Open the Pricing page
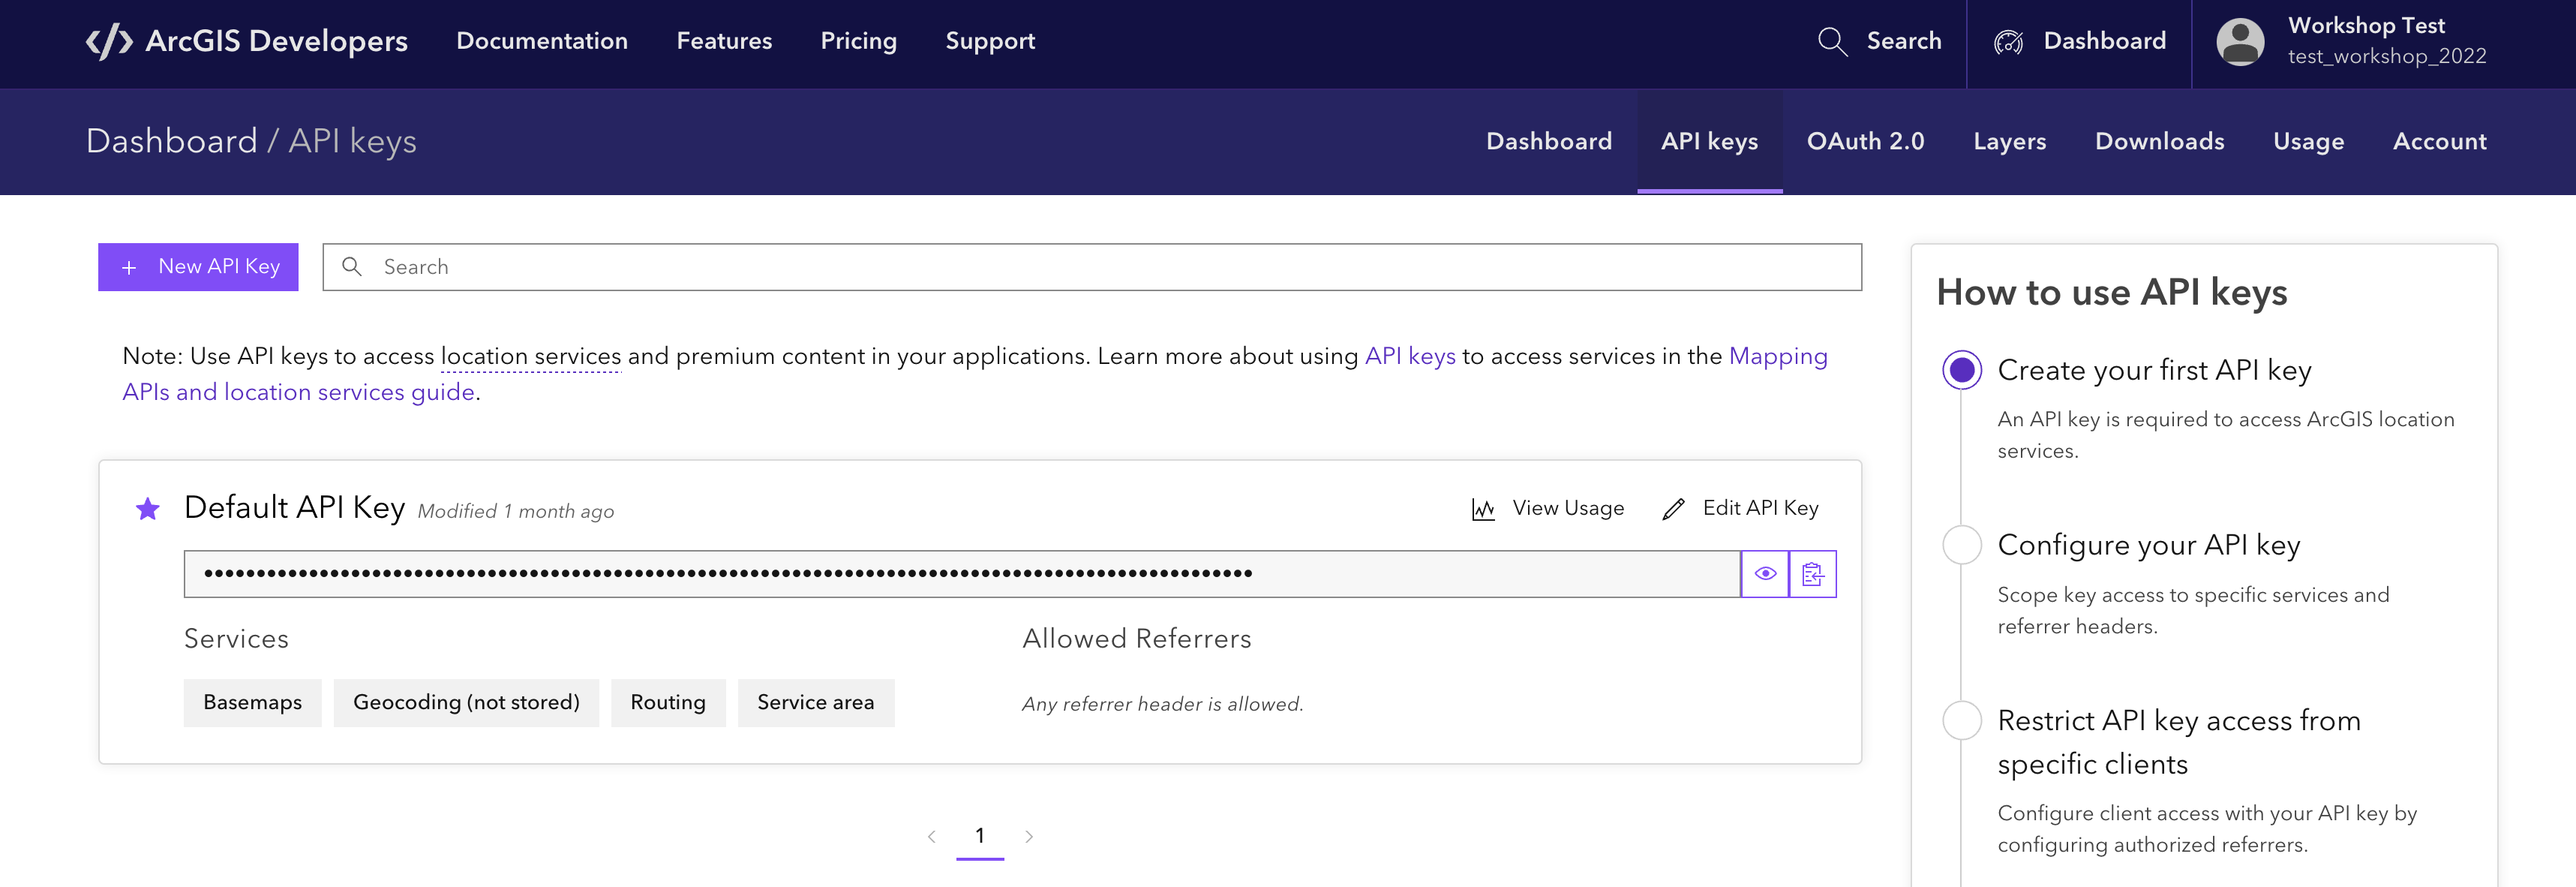 coord(858,41)
